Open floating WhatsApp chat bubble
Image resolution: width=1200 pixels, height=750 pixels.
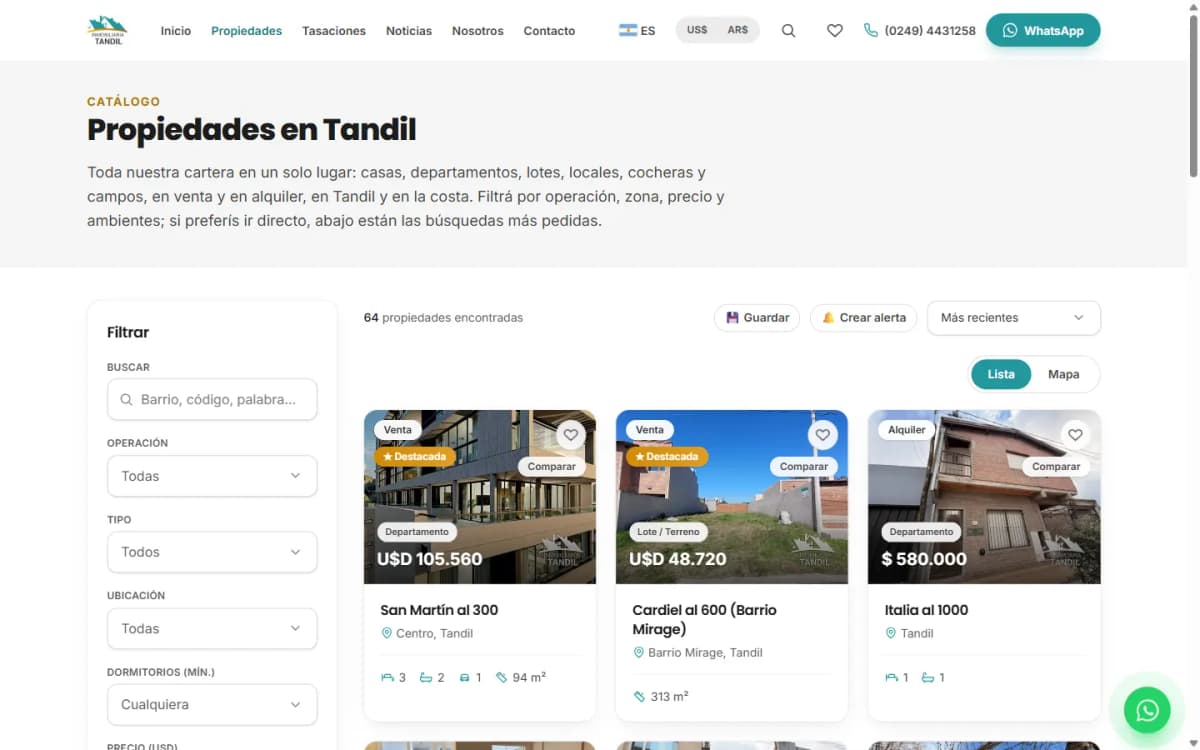pyautogui.click(x=1147, y=710)
